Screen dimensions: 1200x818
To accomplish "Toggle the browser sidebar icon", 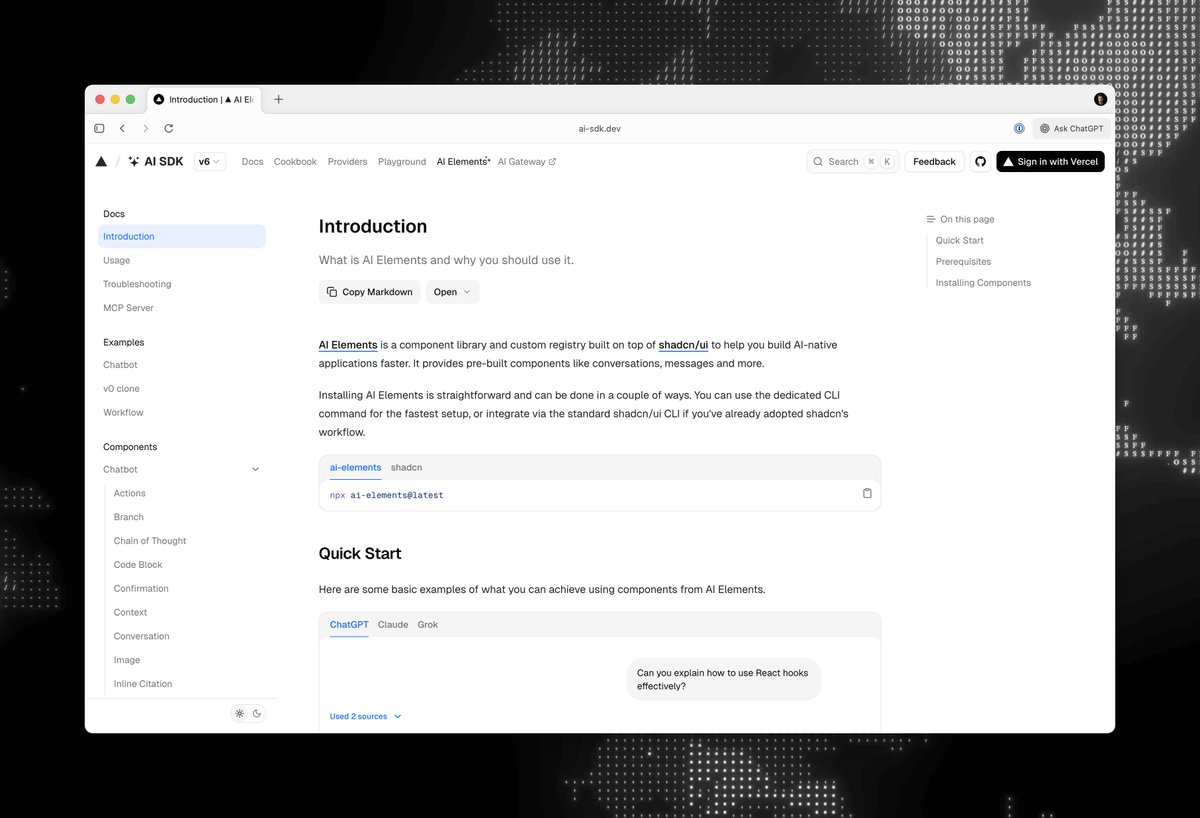I will 99,128.
